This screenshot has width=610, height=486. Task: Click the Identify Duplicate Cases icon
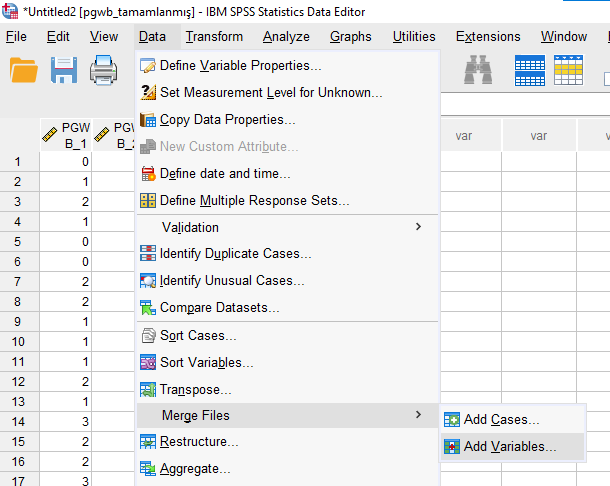pos(148,254)
